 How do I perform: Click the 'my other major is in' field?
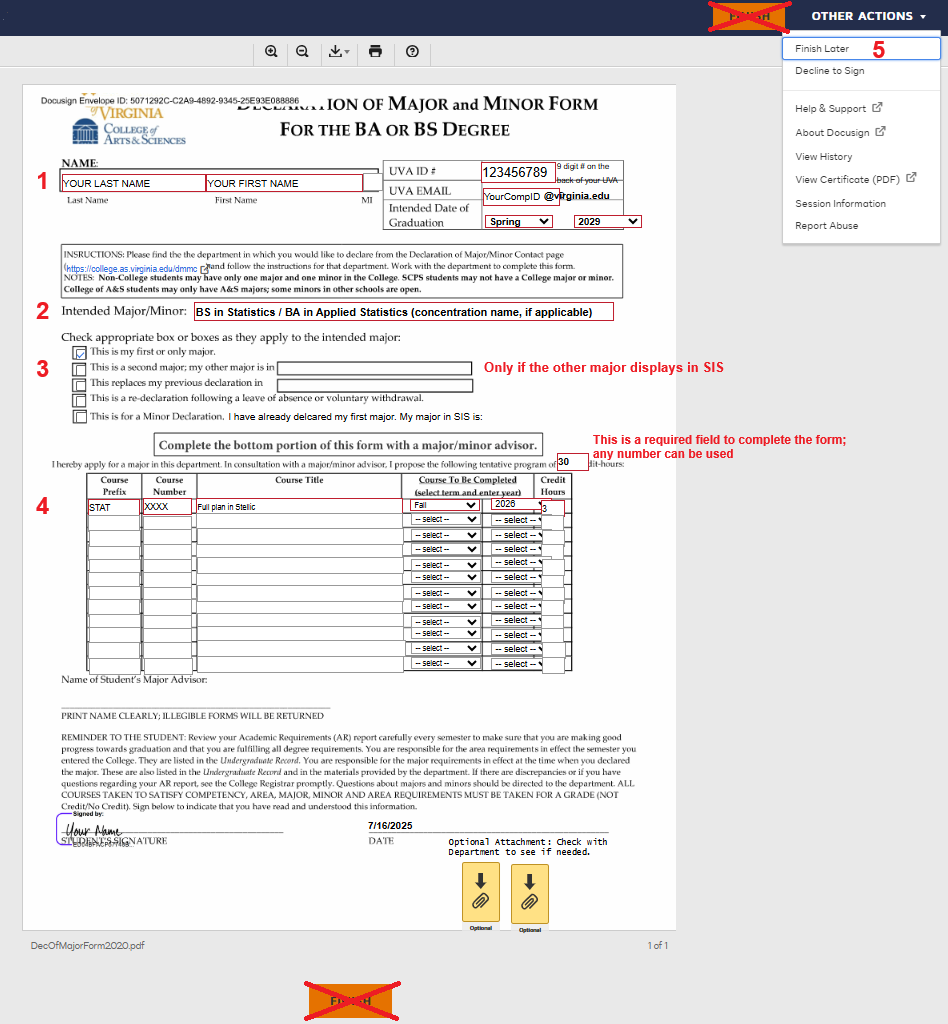pyautogui.click(x=374, y=368)
